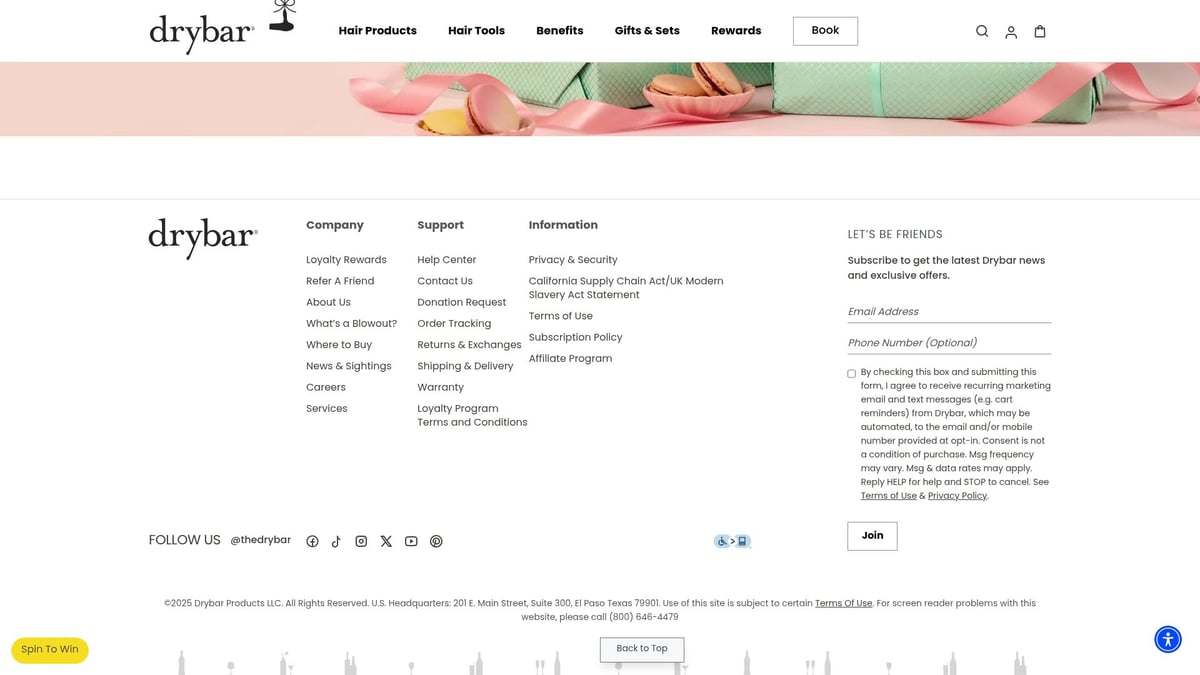Open the shopping bag icon
The height and width of the screenshot is (675, 1200).
[x=1040, y=32]
